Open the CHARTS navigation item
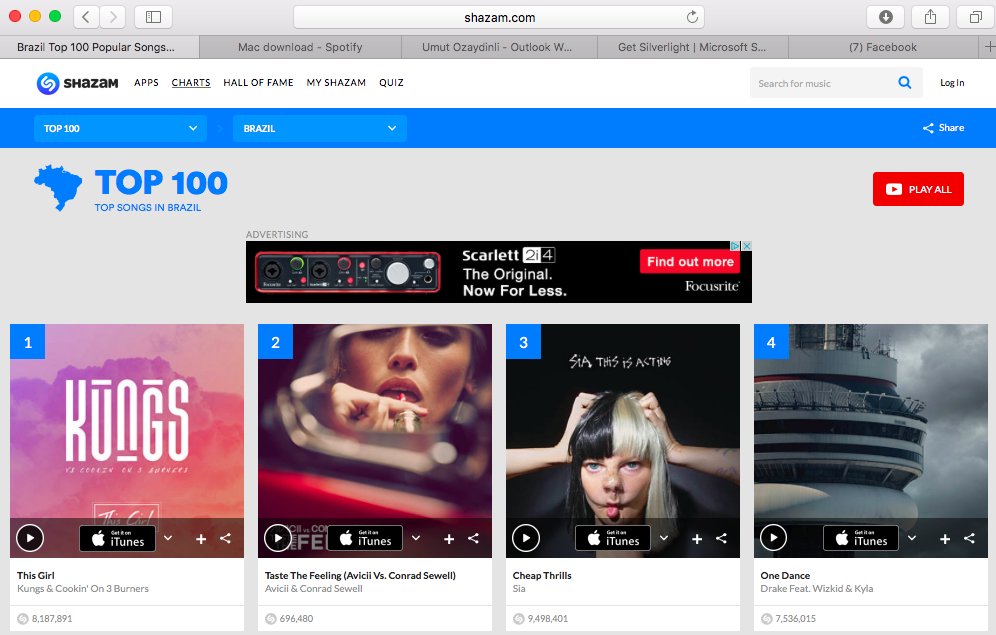Screen dimensions: 996x635 pyautogui.click(x=191, y=83)
